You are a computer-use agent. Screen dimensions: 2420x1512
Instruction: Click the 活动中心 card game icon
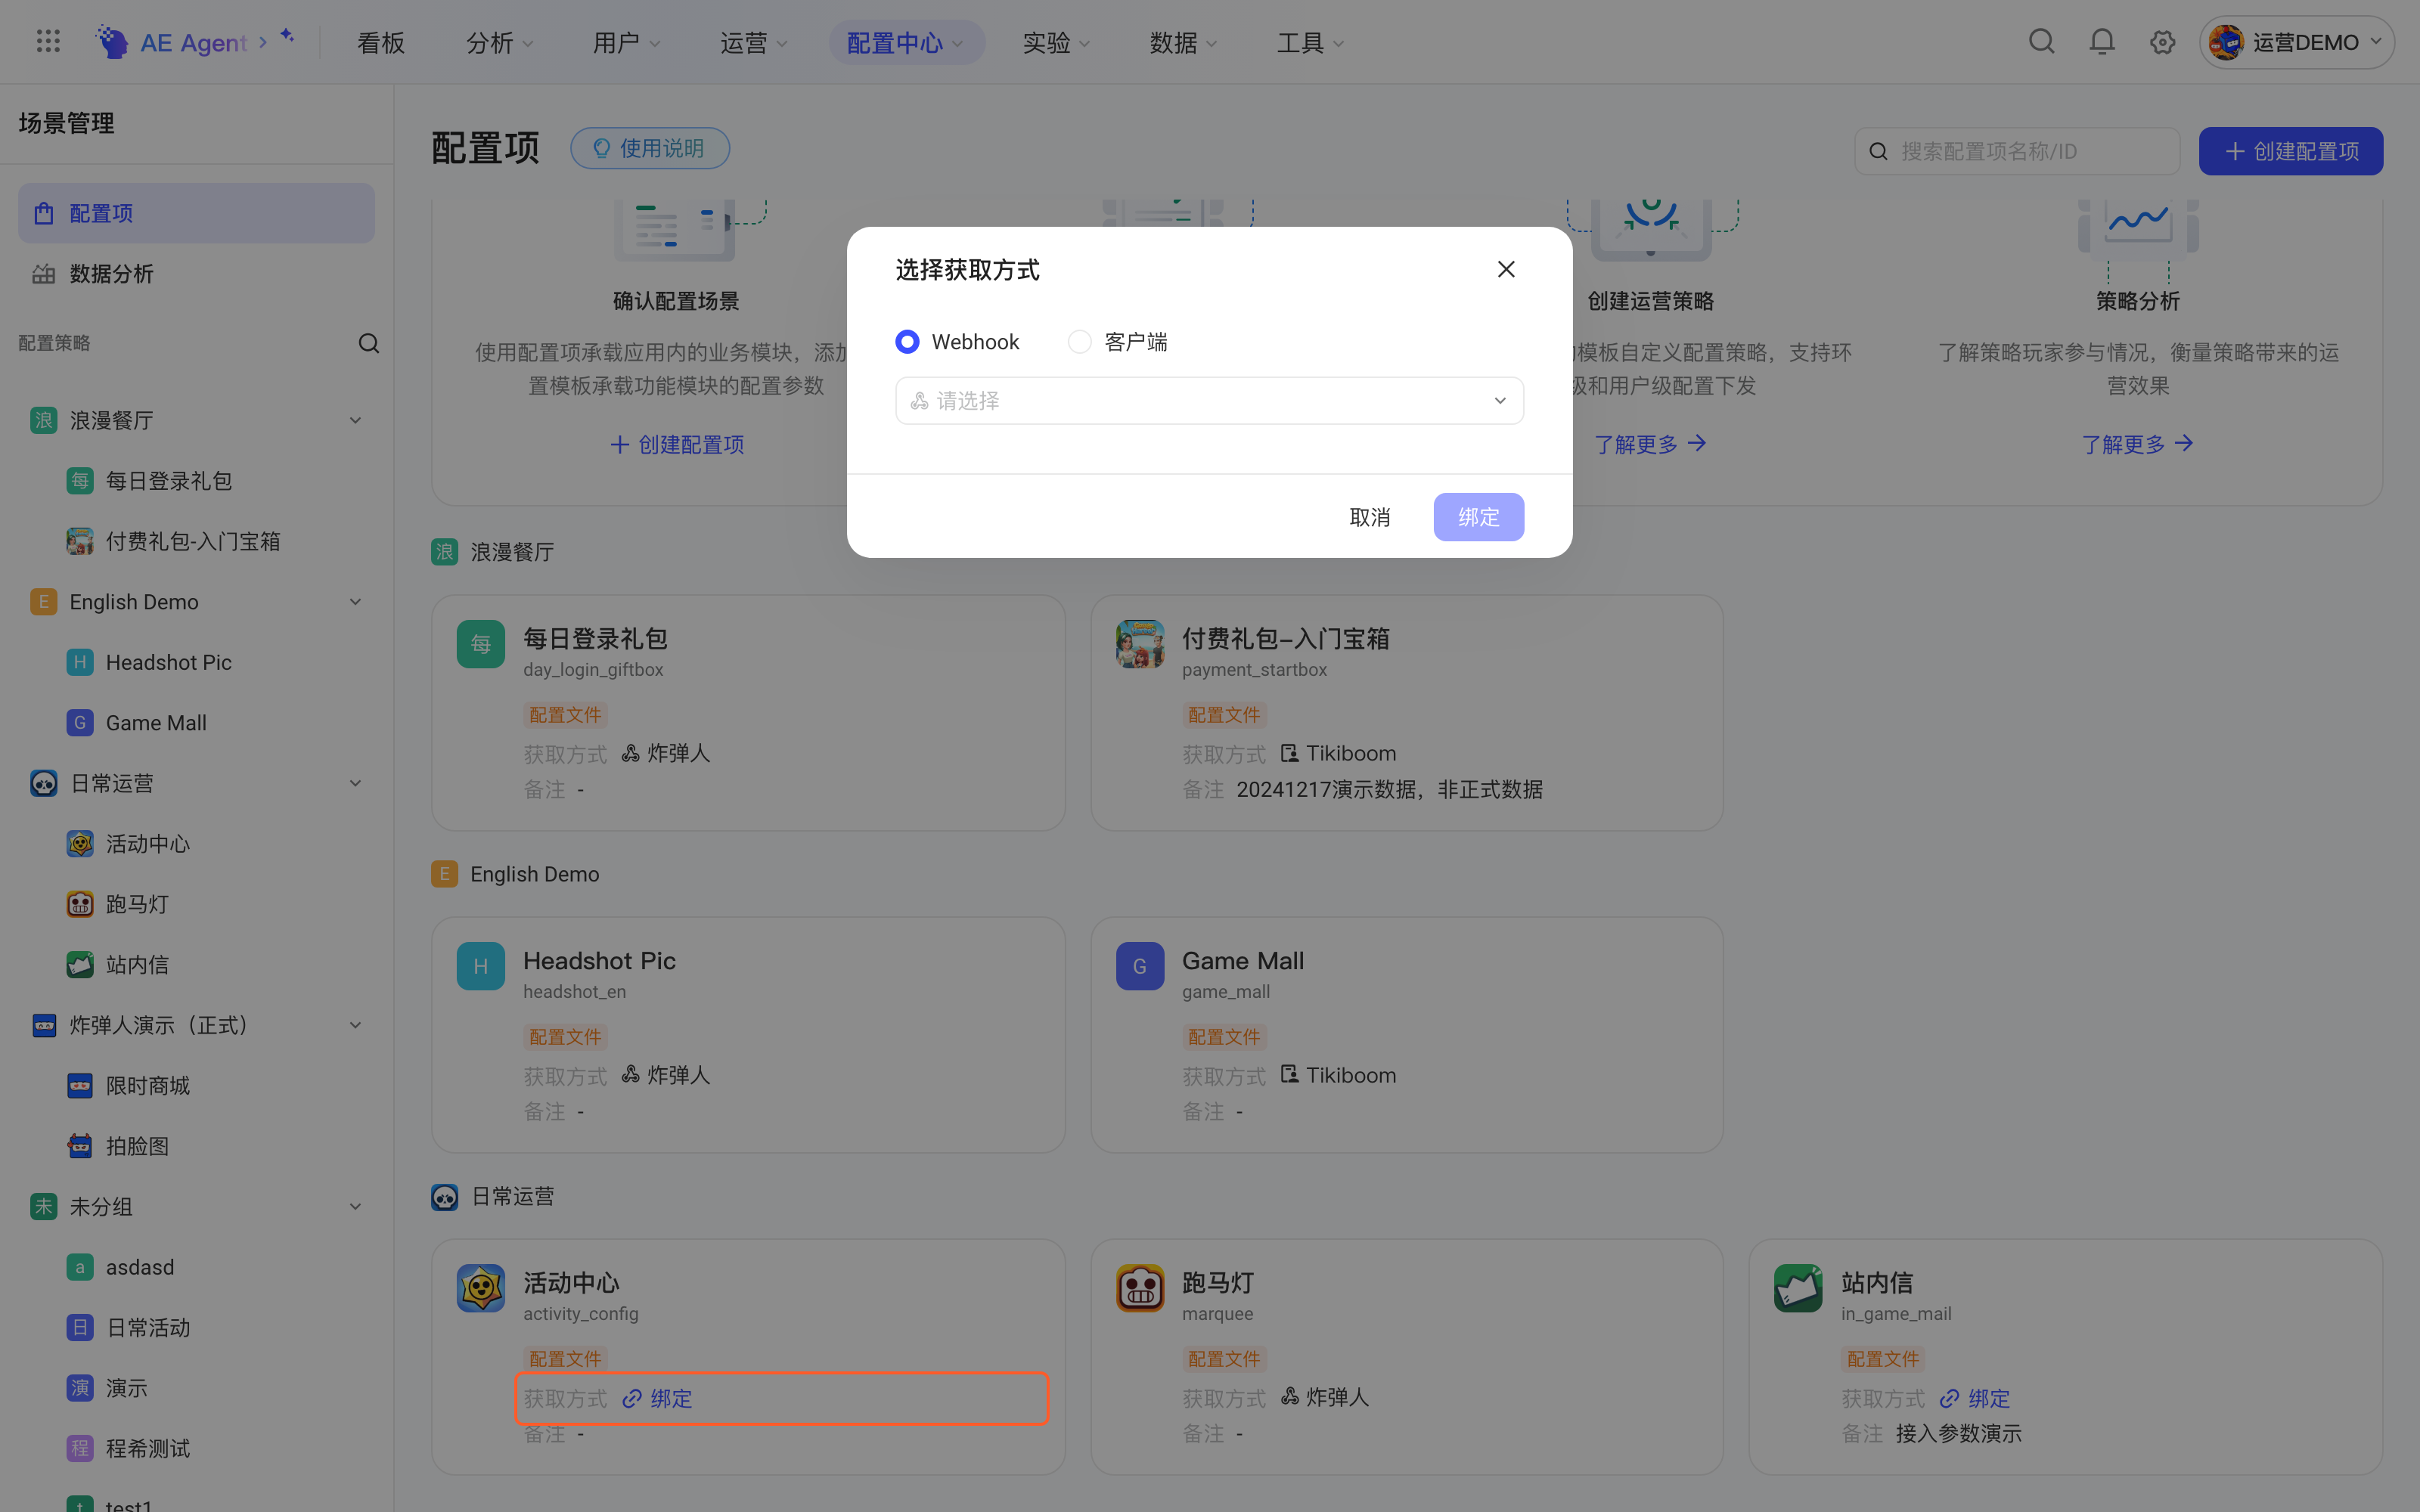coord(481,1288)
